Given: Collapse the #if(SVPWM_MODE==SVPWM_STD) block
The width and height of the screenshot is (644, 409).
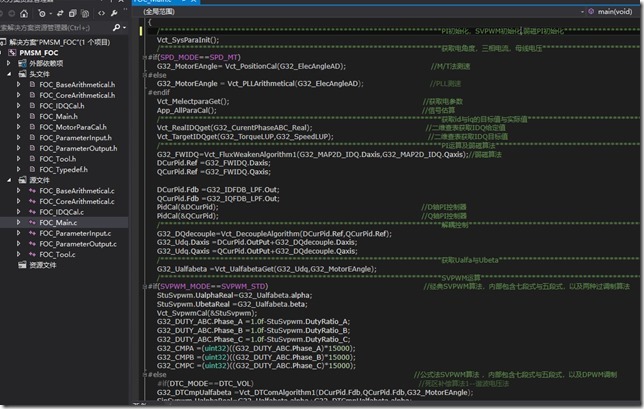Looking at the screenshot, I should pyautogui.click(x=145, y=287).
